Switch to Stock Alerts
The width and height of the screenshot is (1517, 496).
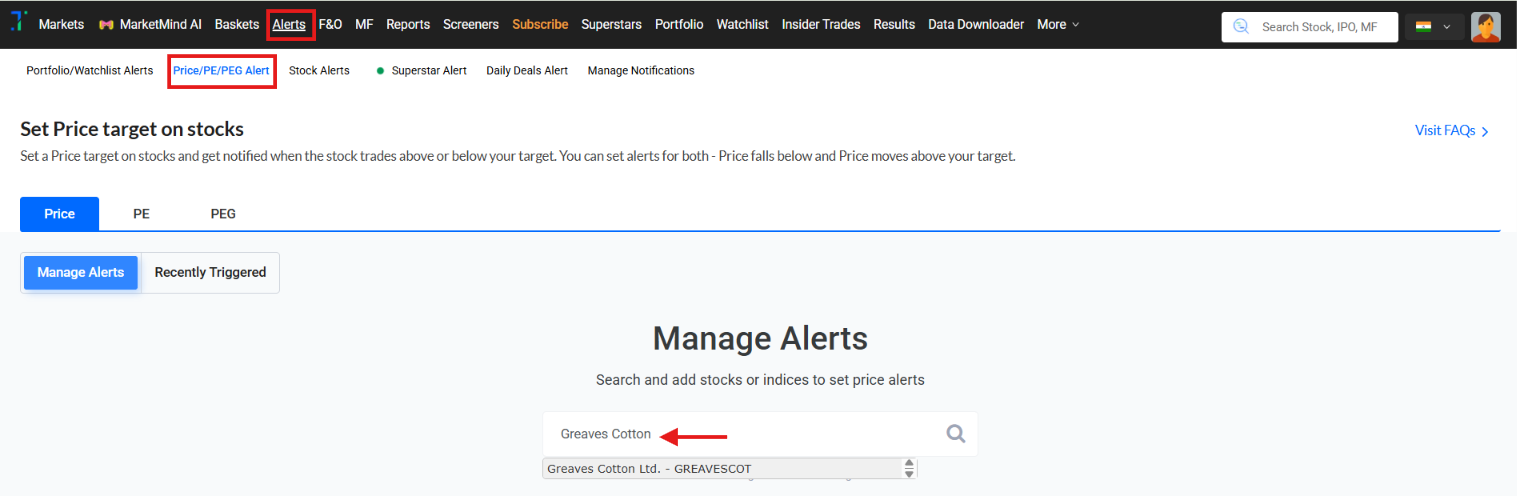[x=319, y=71]
